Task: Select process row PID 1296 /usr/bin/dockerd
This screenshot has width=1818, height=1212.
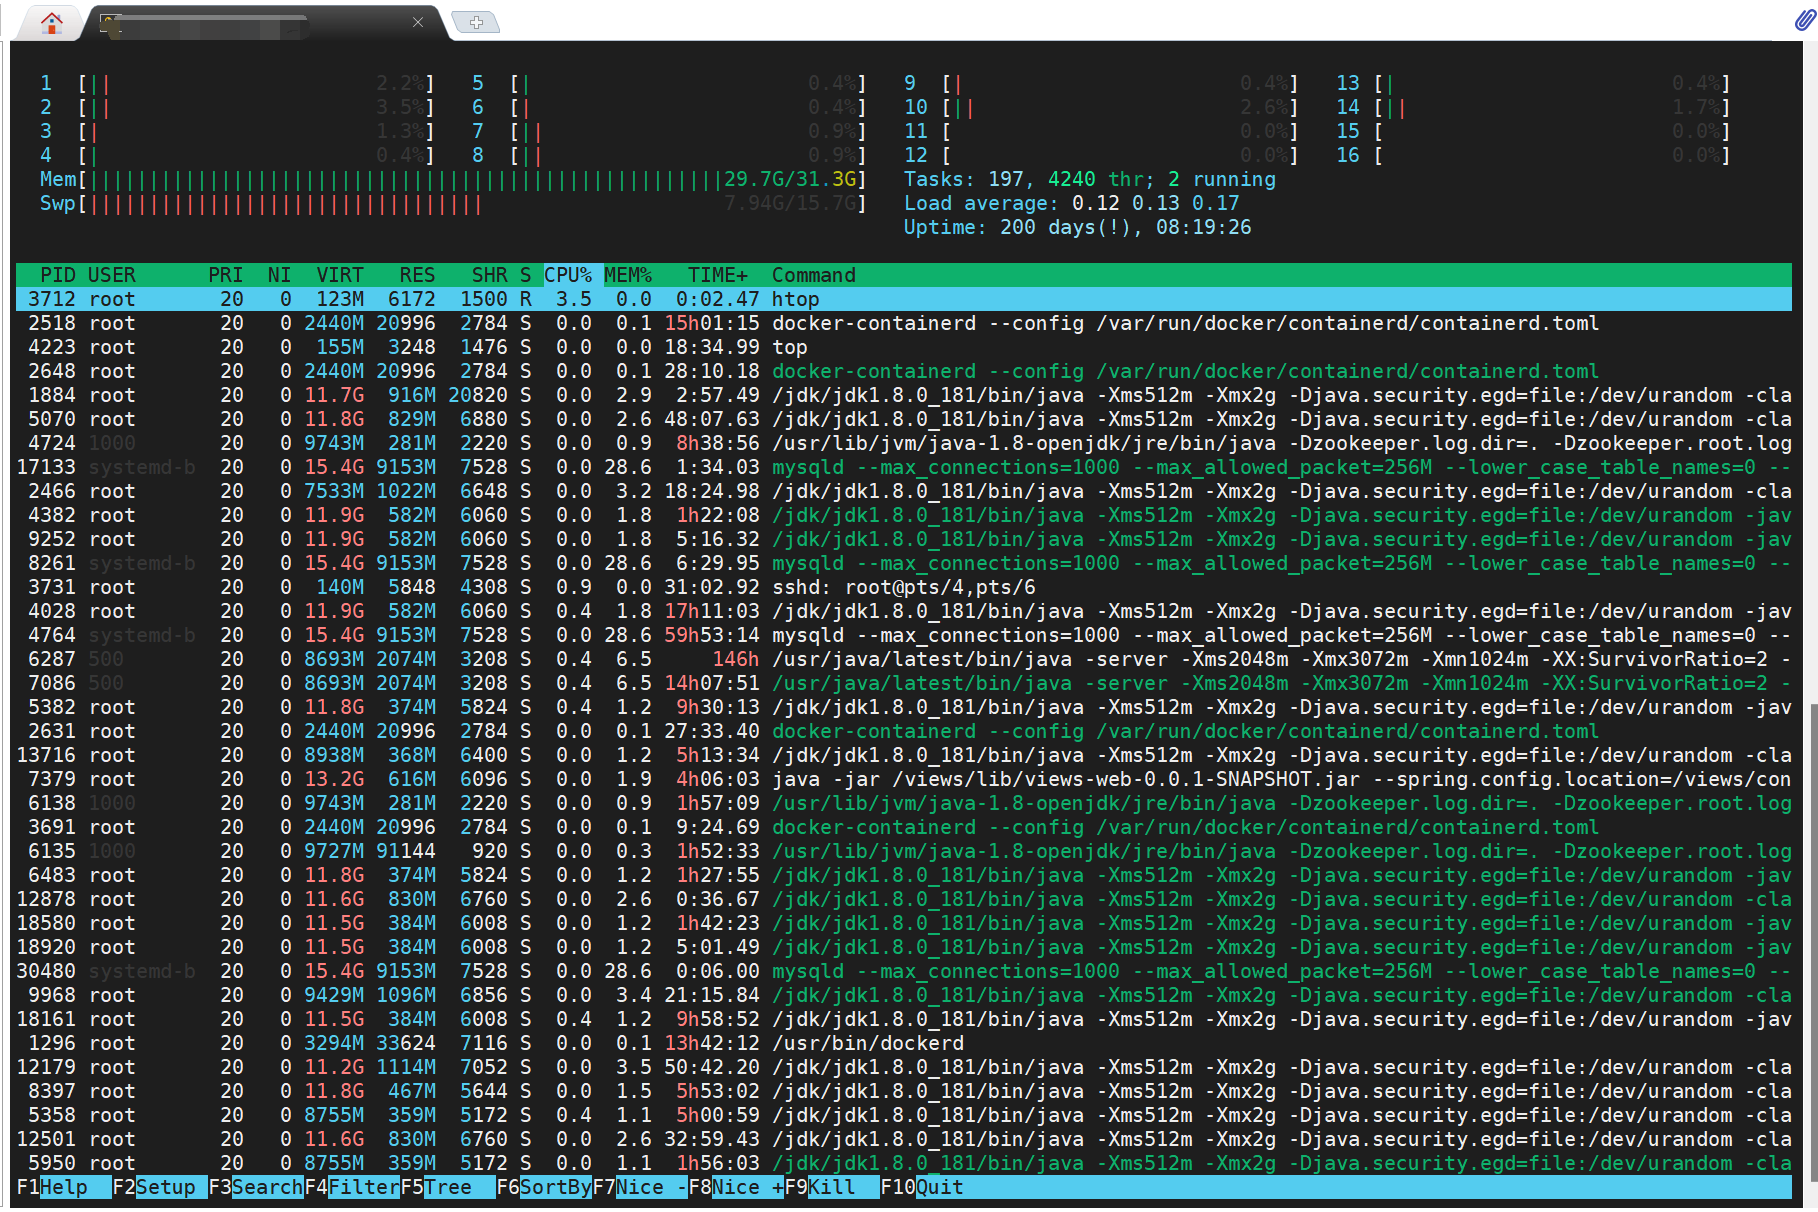Action: point(904,1043)
